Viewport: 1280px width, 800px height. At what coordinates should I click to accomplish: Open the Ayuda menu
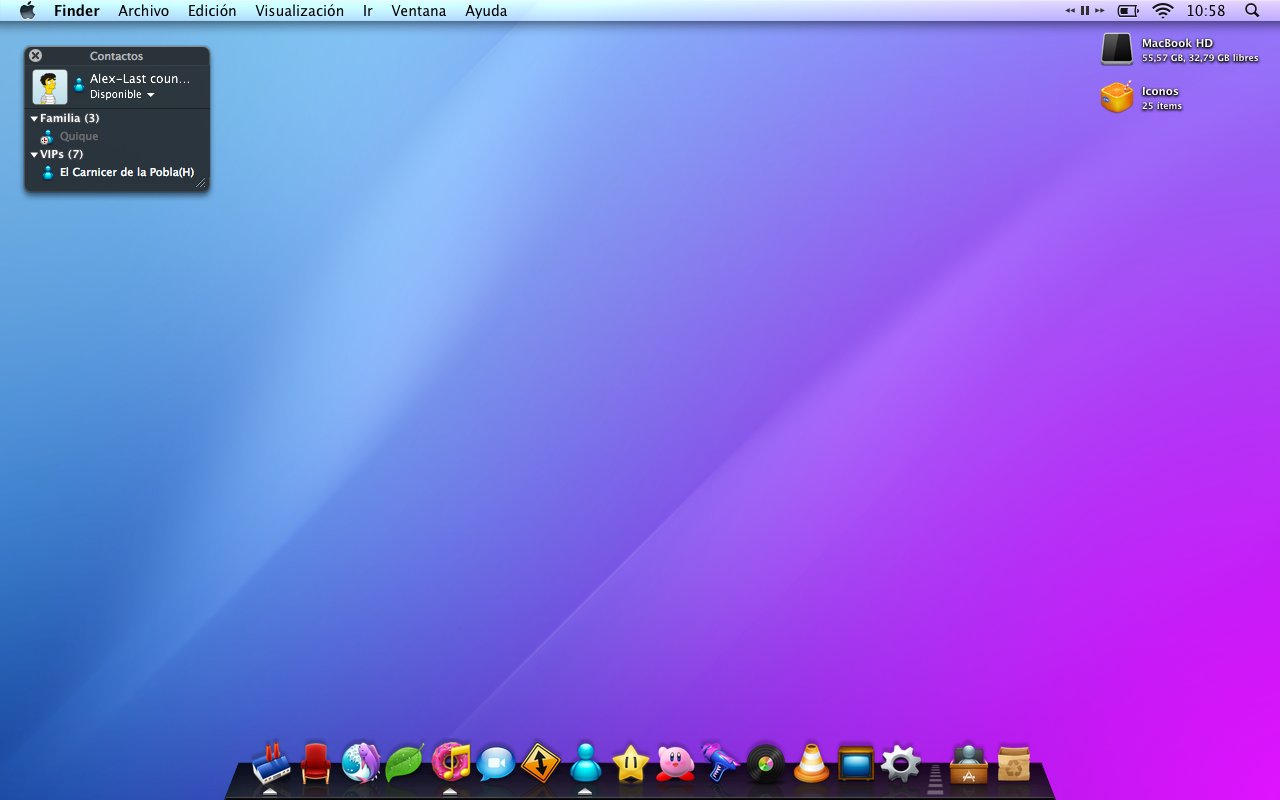[x=486, y=11]
